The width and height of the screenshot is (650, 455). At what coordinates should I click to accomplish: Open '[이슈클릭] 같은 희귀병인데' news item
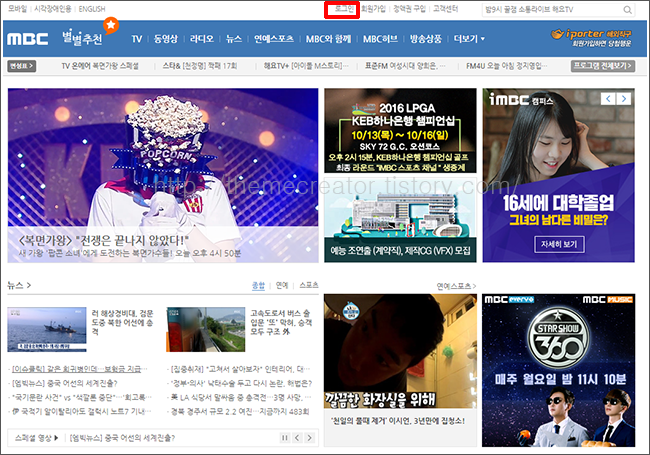coord(79,369)
